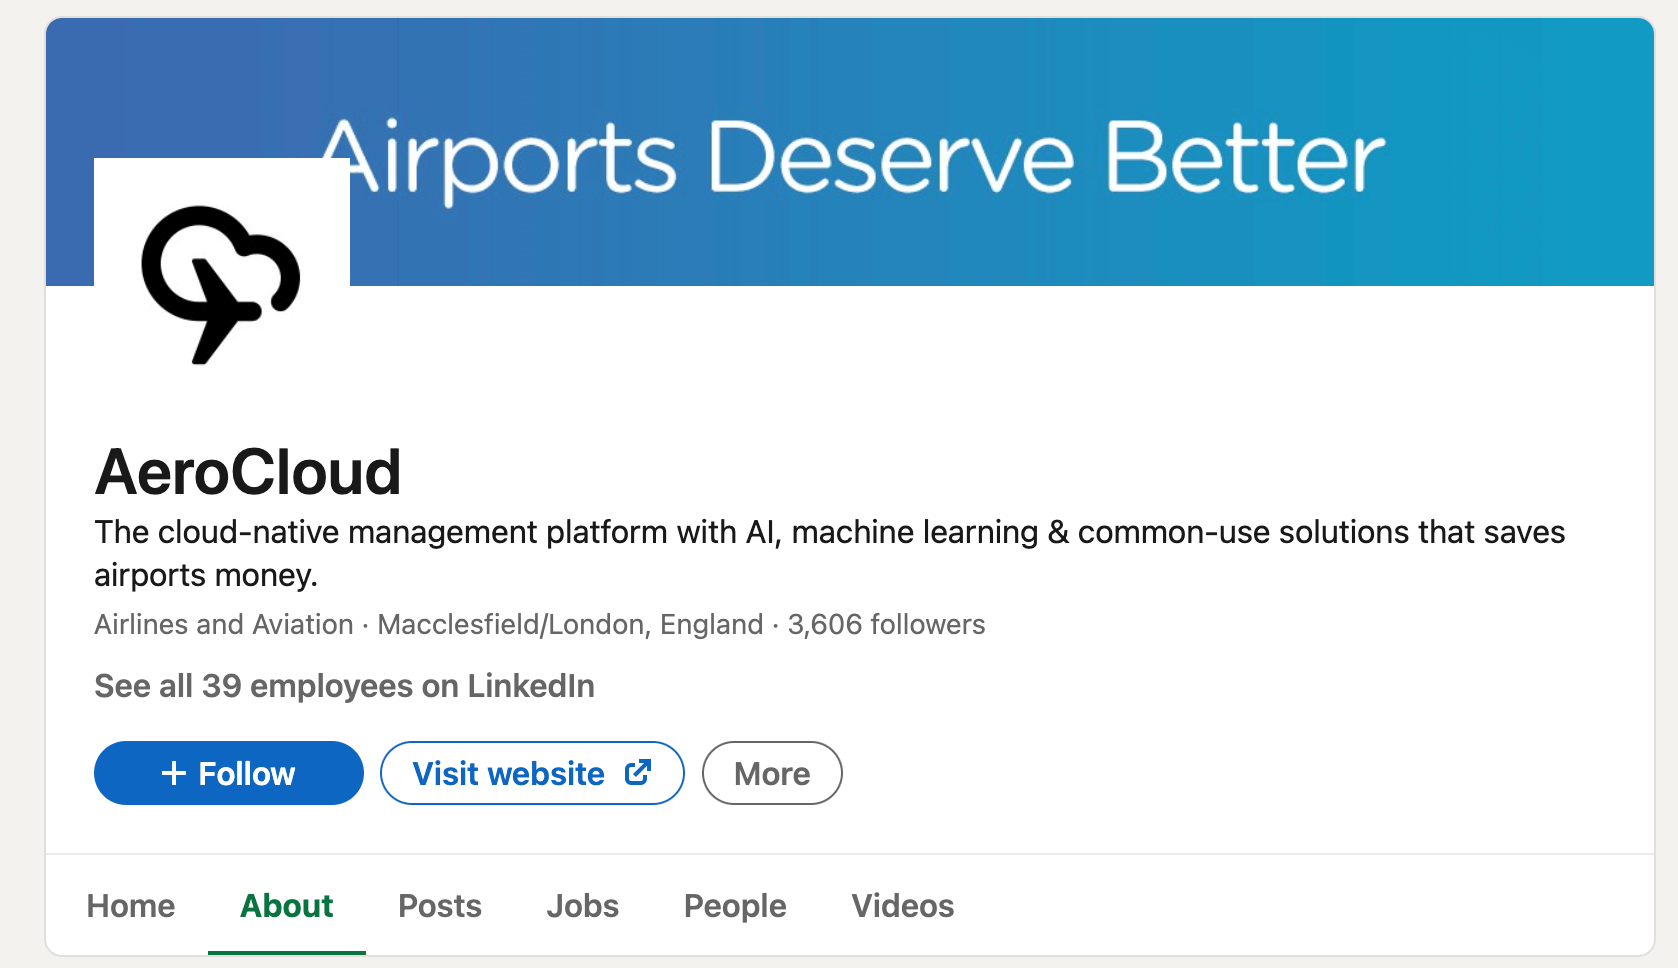
Task: See all 39 employees on LinkedIn
Action: coord(345,686)
